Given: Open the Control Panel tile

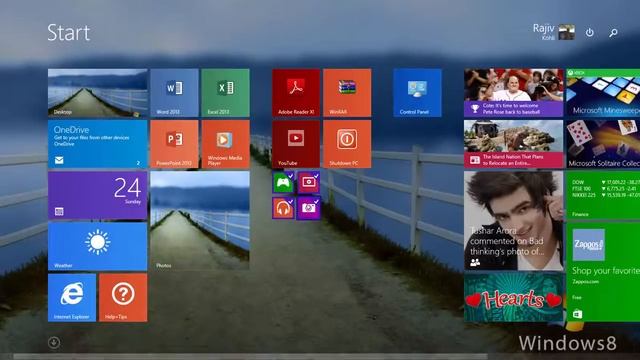Looking at the screenshot, I should pos(417,93).
